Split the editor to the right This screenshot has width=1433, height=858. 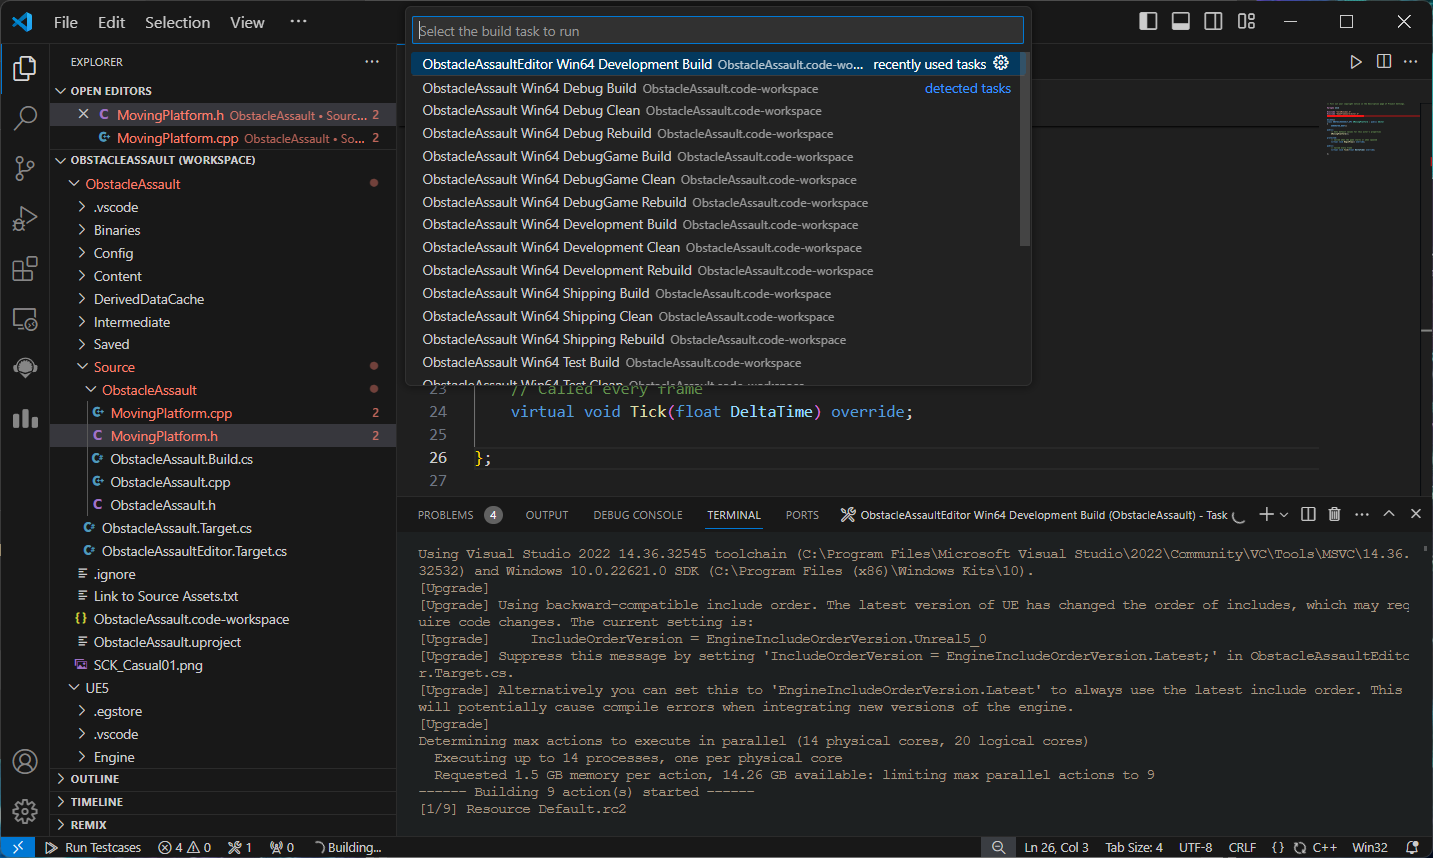pos(1384,62)
